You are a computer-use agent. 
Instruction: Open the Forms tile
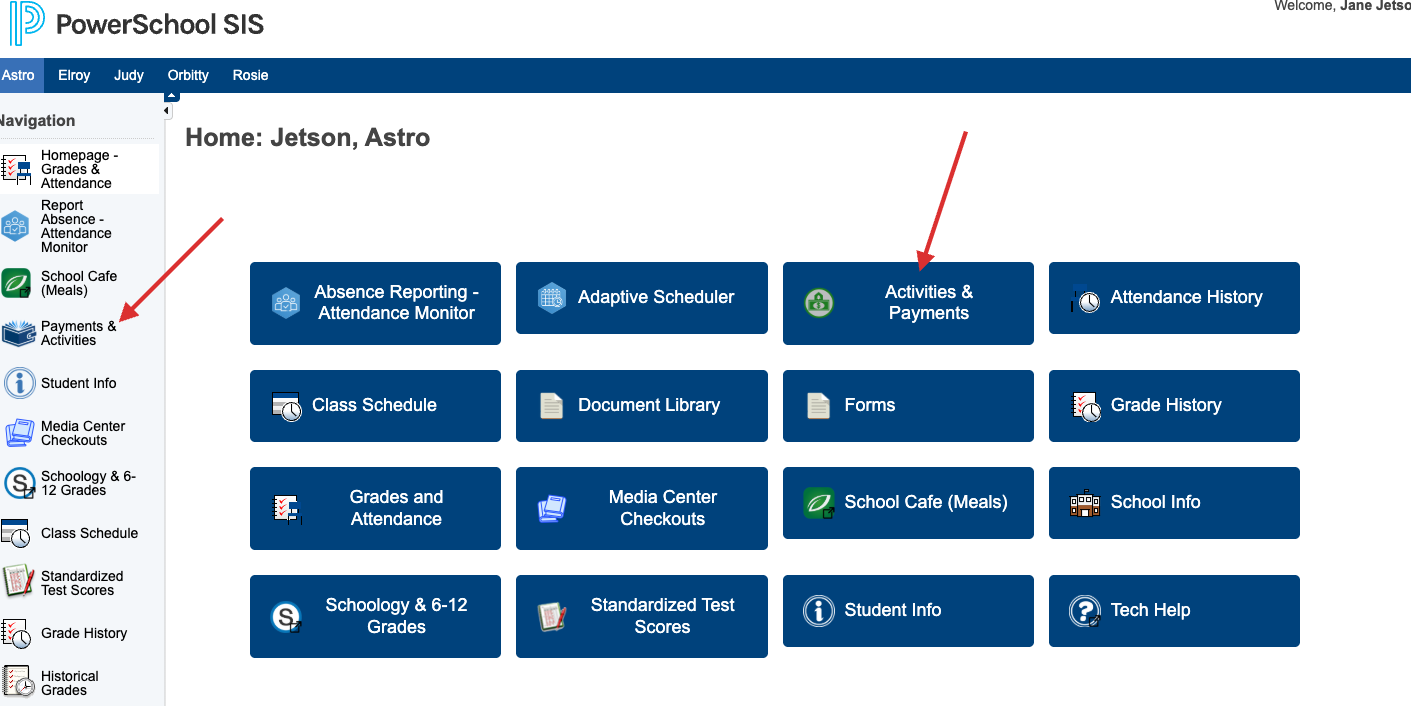coord(908,406)
